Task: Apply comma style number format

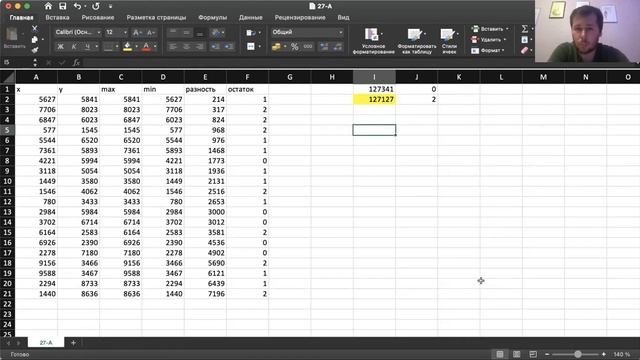Action: pos(308,47)
